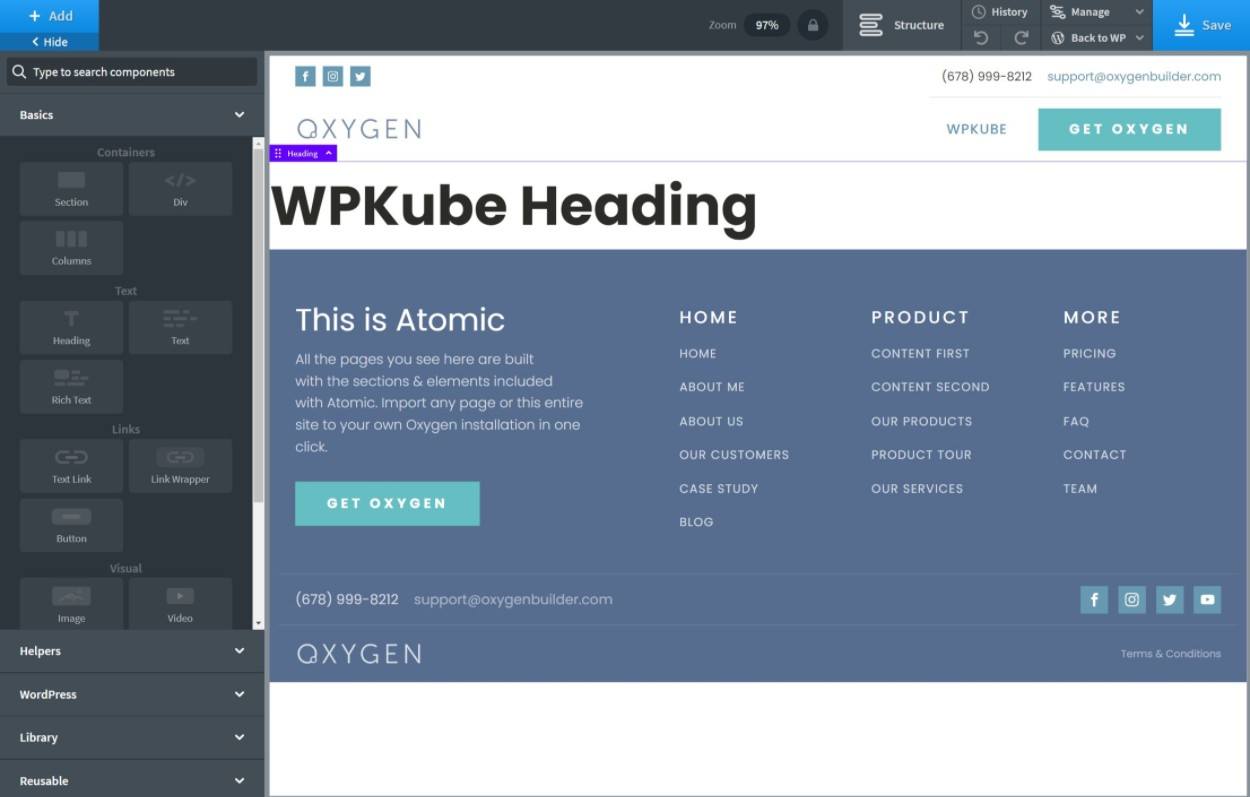Click the header support email link

(1134, 76)
